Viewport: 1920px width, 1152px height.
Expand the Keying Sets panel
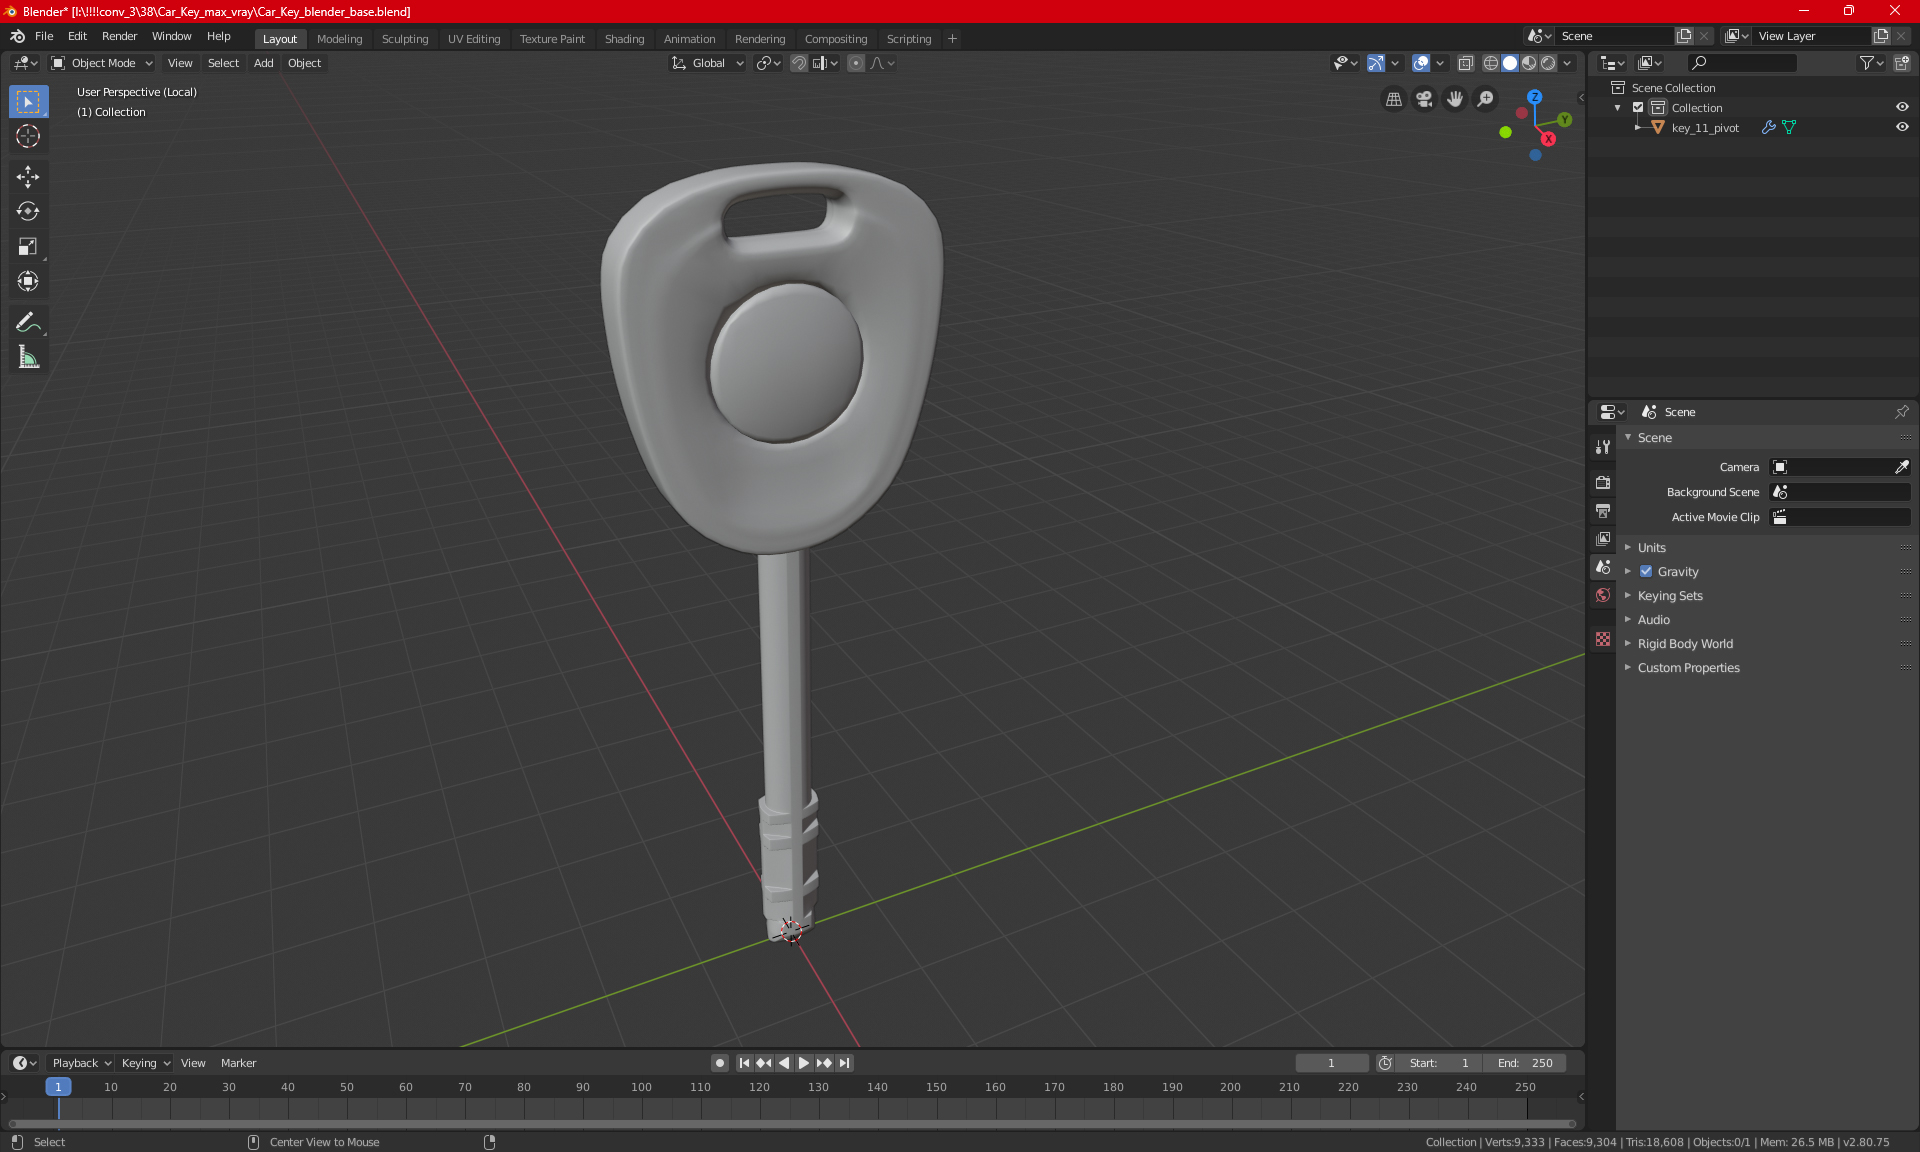1670,596
